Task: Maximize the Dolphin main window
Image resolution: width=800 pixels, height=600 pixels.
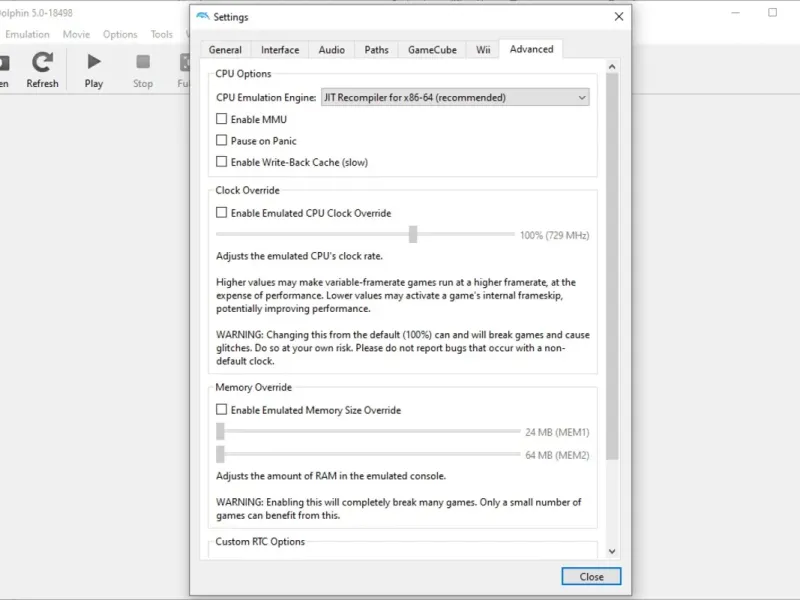Action: [x=772, y=13]
